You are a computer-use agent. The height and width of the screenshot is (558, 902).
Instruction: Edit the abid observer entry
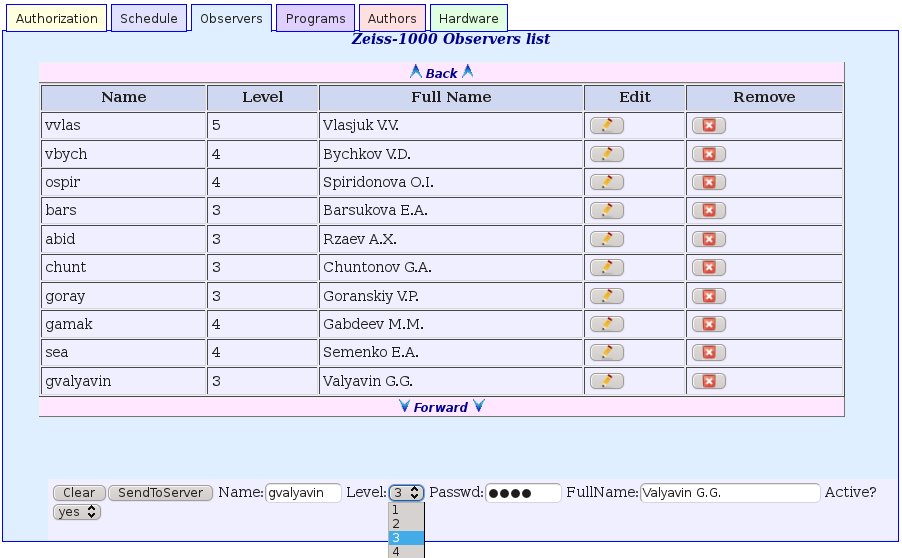point(606,239)
